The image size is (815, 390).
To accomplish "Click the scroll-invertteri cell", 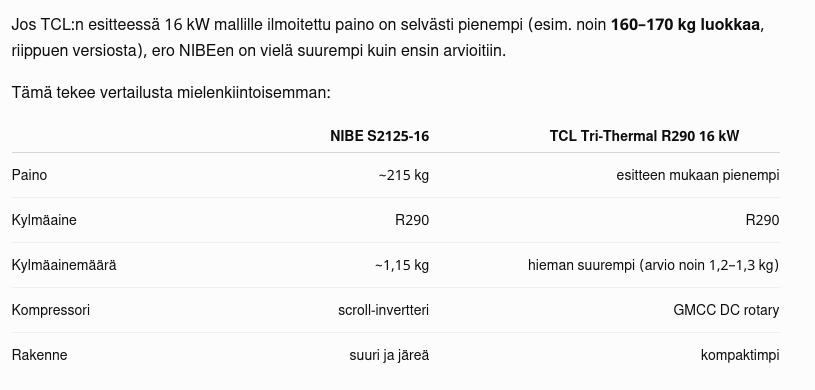I will coord(384,310).
